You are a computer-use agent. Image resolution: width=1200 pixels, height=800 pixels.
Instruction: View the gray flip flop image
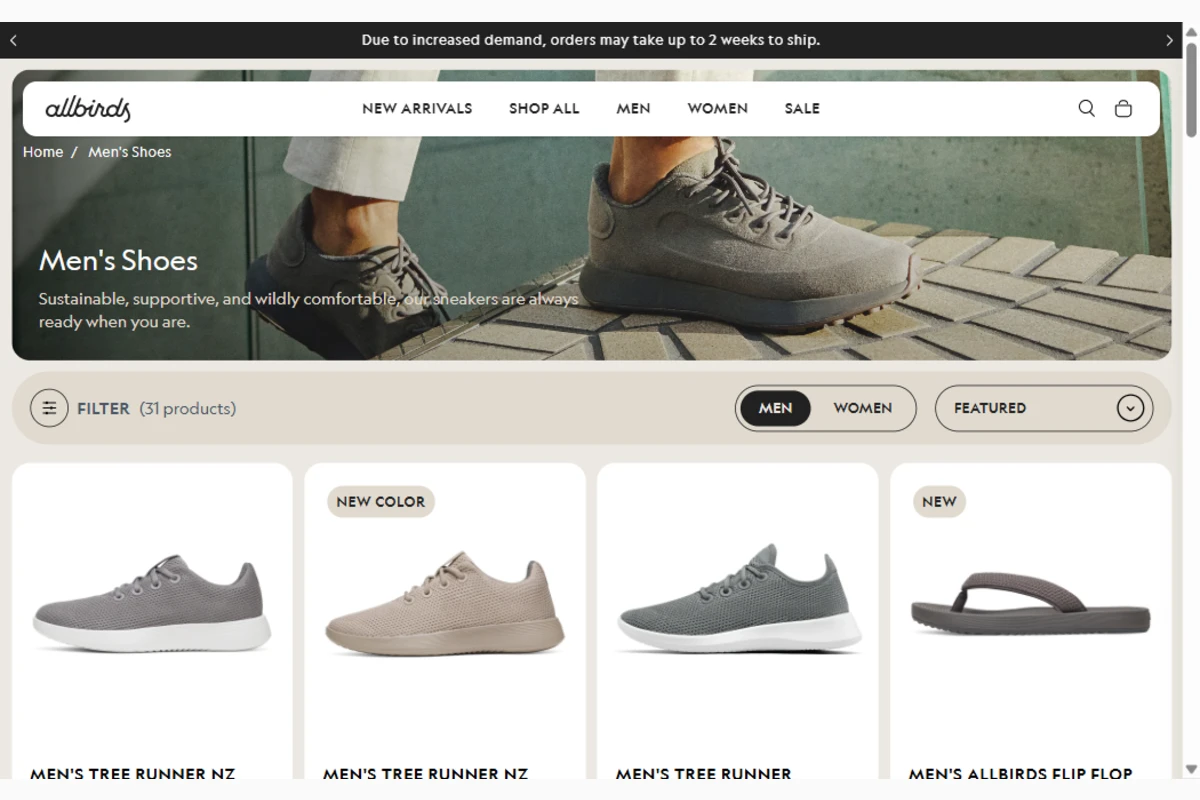click(x=1030, y=603)
